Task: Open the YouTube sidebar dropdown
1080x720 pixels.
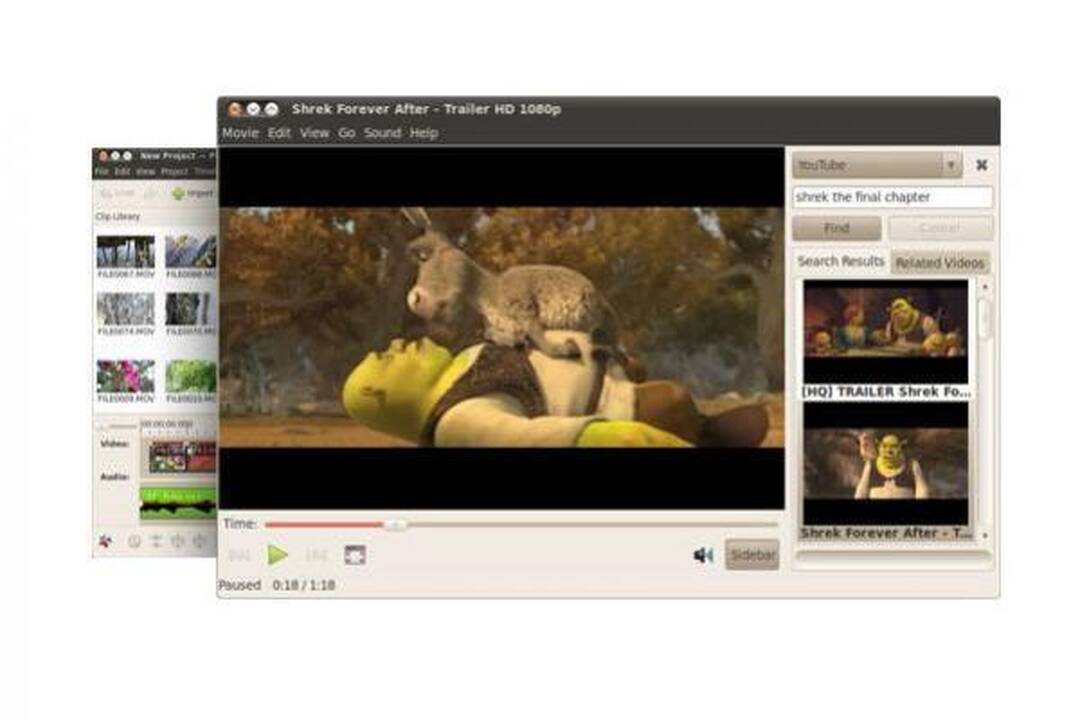Action: coord(877,165)
